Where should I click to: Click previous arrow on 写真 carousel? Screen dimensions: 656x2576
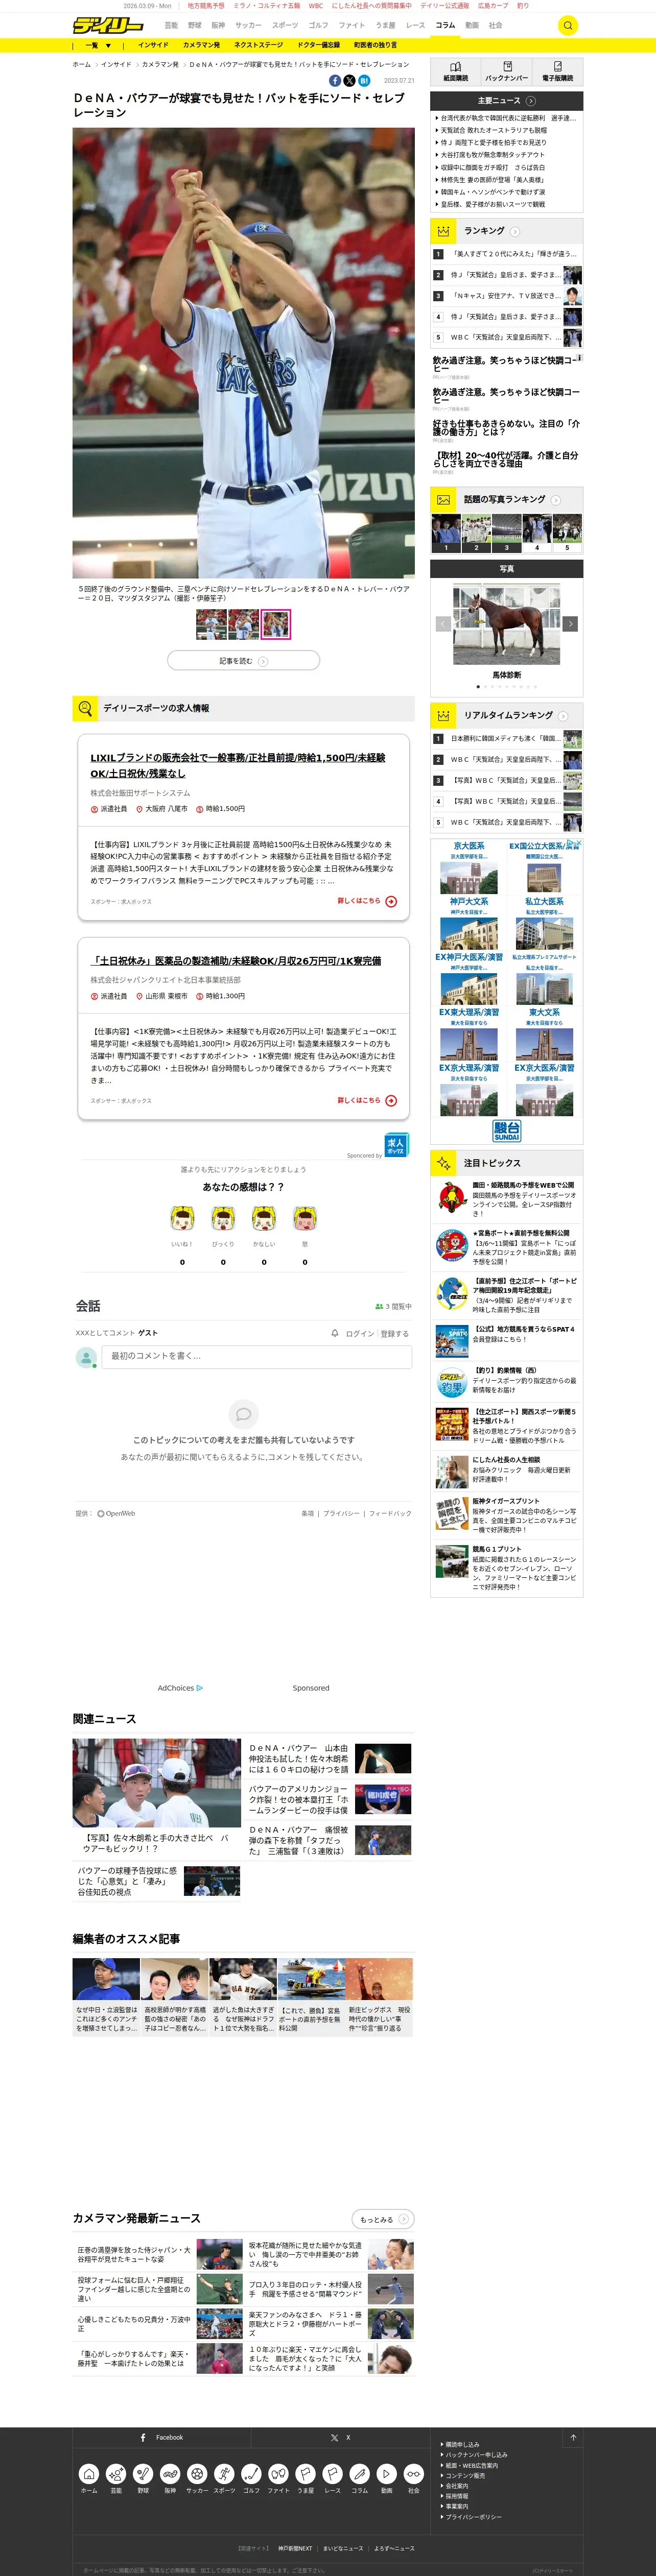[x=443, y=623]
